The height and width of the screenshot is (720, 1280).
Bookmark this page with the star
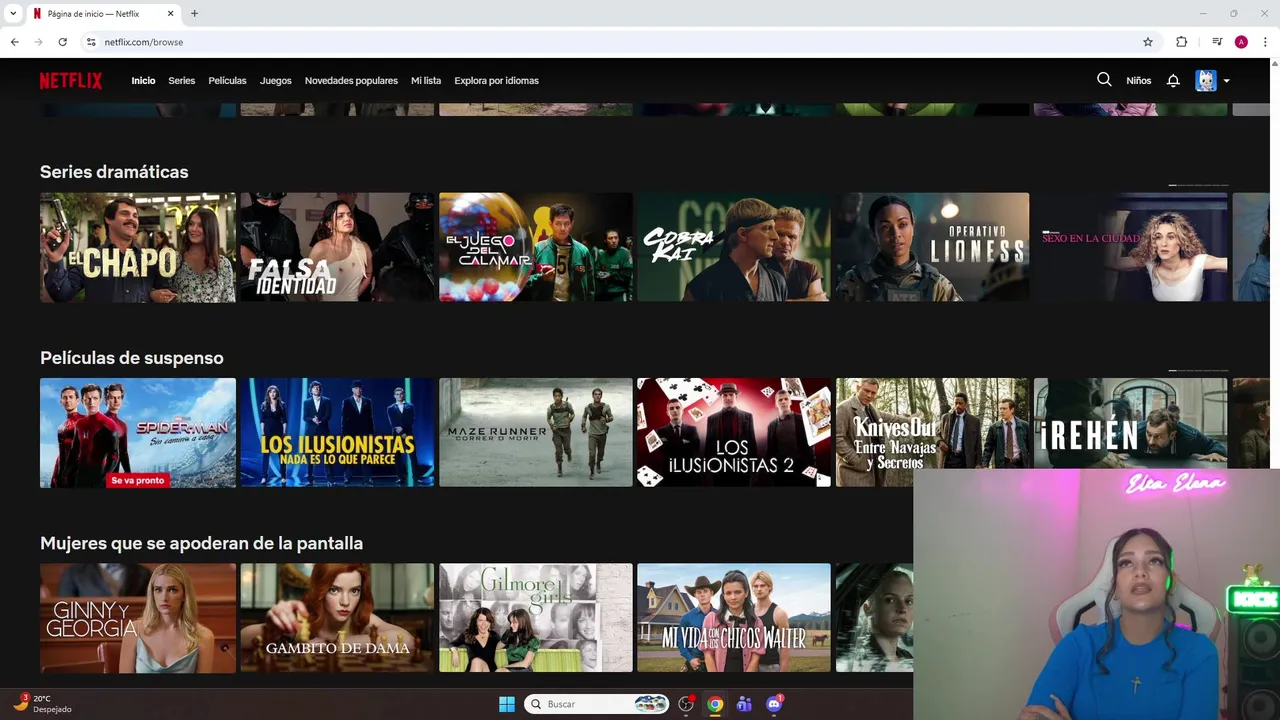click(x=1148, y=42)
